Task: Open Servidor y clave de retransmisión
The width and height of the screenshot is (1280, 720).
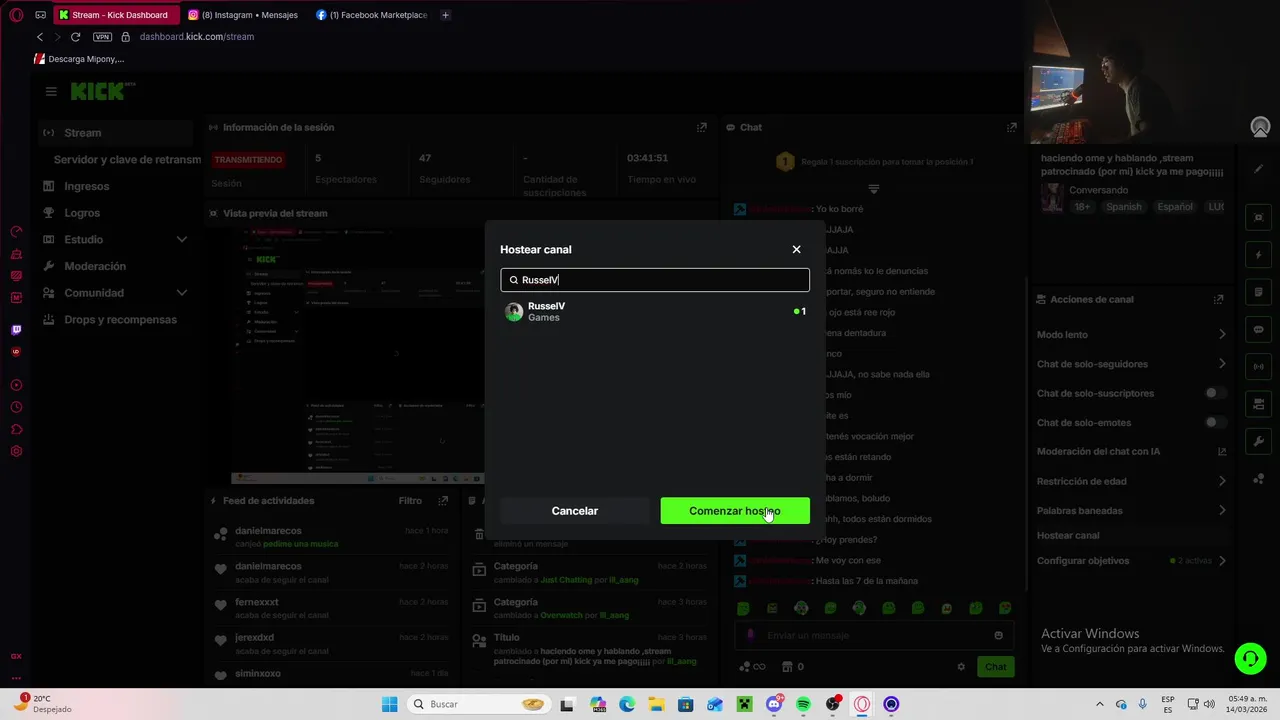Action: (127, 160)
